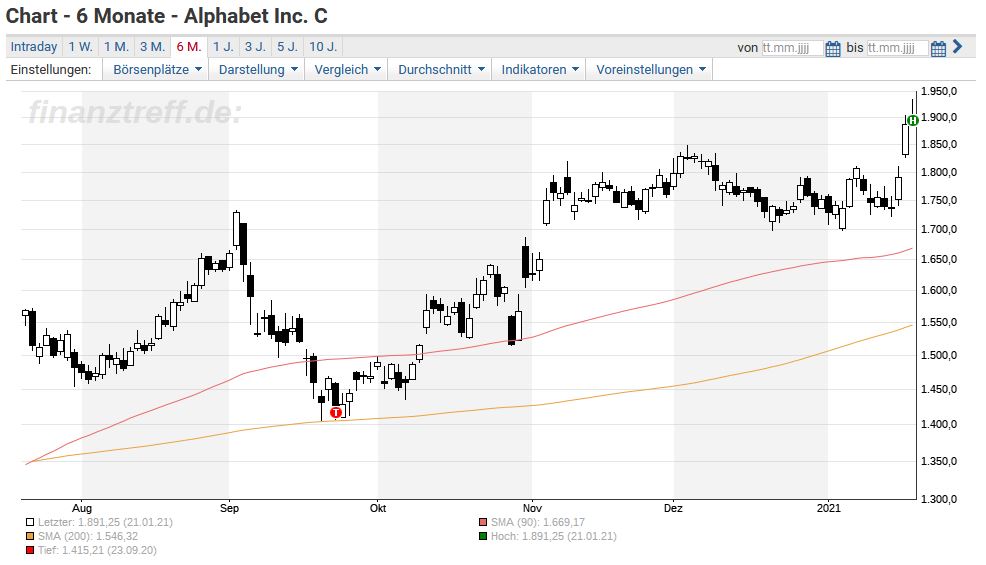Select the 1 W. timeframe tab
986x565 pixels.
[x=80, y=47]
